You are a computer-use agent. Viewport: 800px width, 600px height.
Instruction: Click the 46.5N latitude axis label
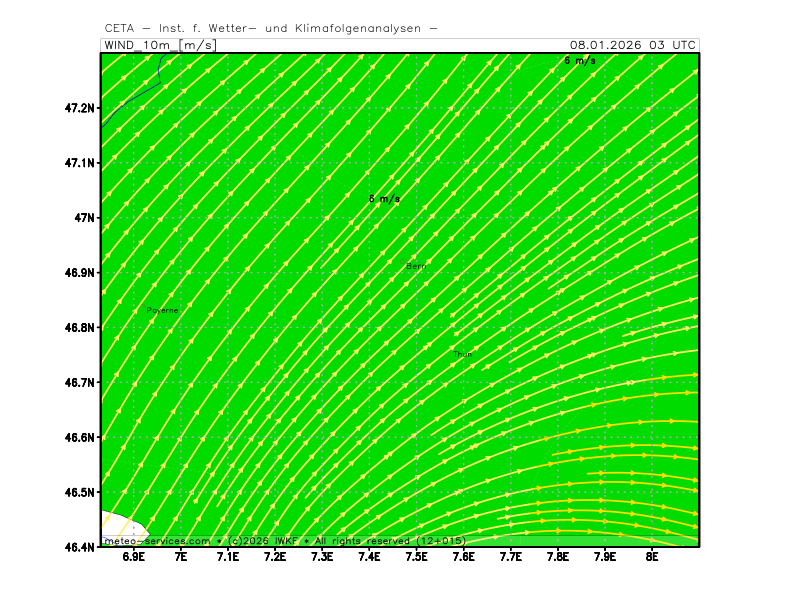[79, 493]
